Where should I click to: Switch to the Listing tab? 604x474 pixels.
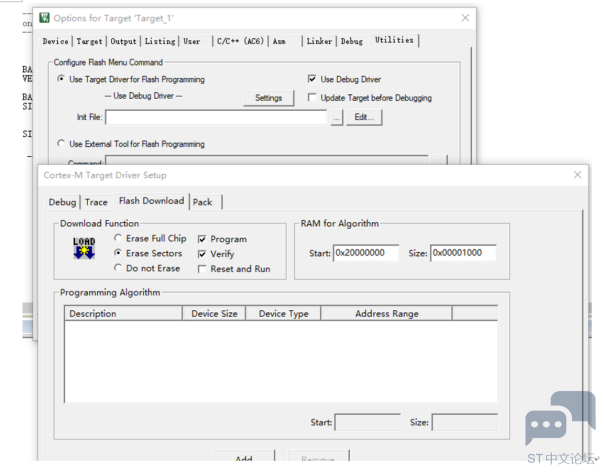160,41
